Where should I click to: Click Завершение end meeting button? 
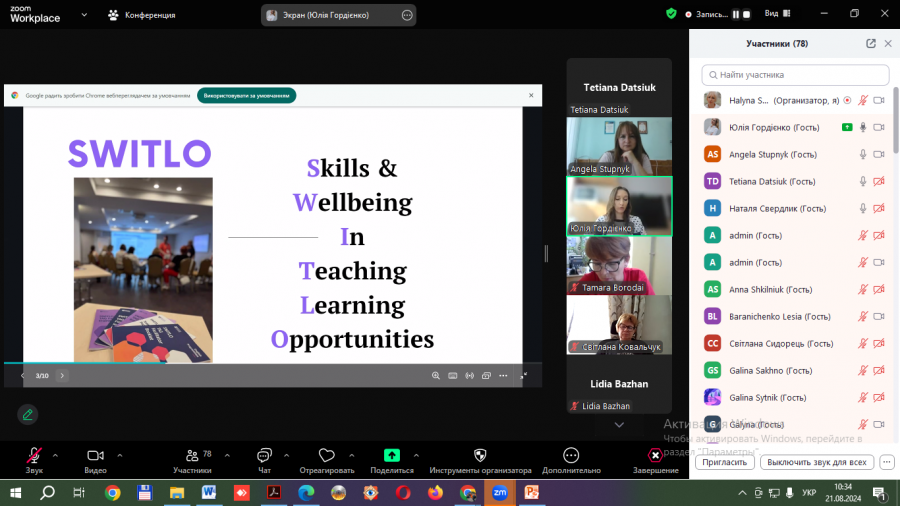tap(655, 461)
